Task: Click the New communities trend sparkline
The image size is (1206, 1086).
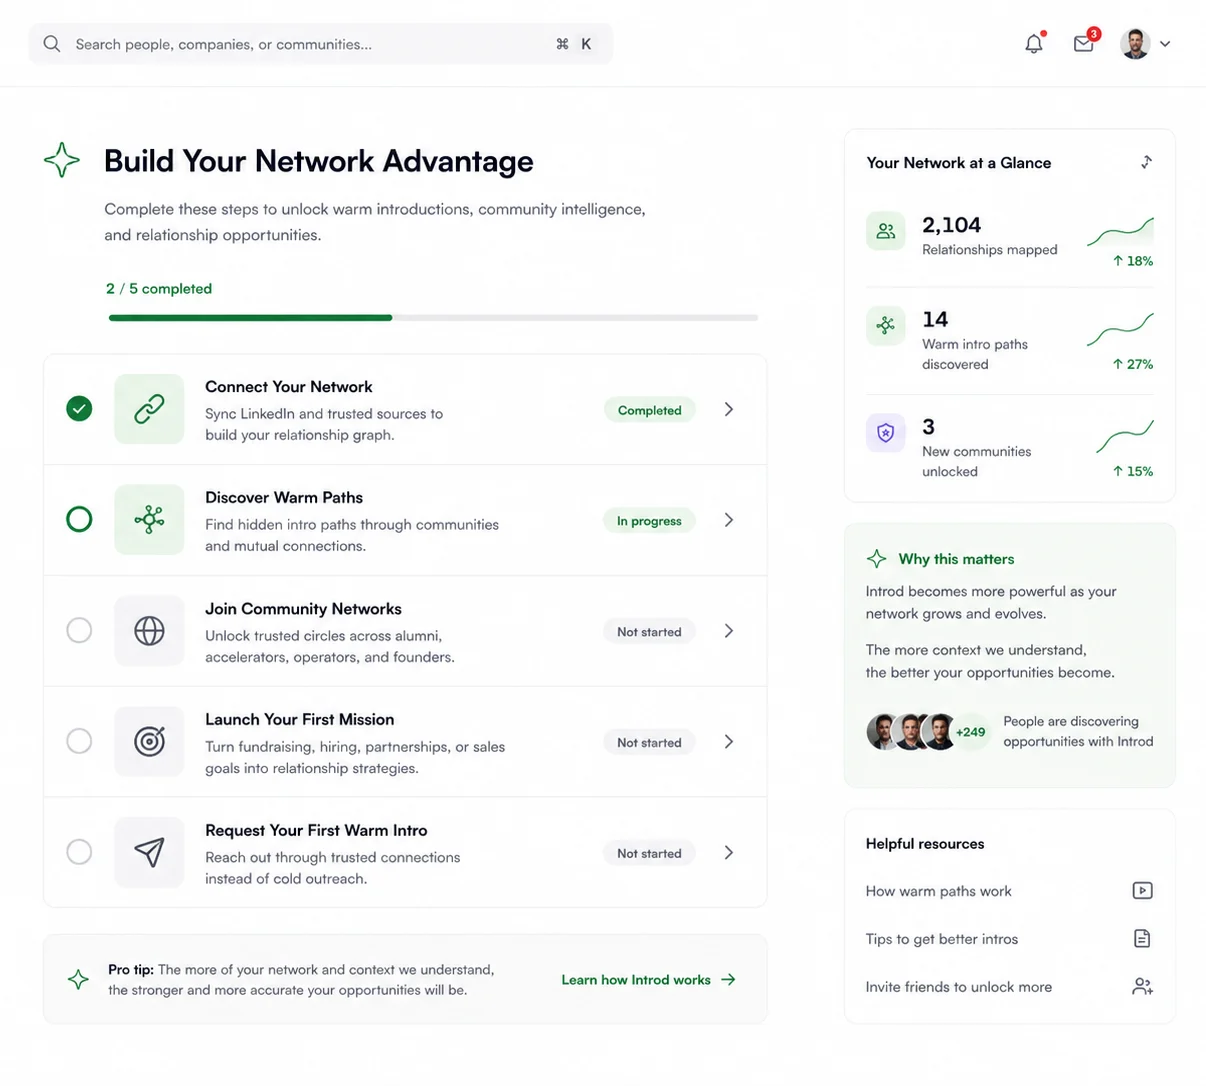Action: click(1125, 436)
